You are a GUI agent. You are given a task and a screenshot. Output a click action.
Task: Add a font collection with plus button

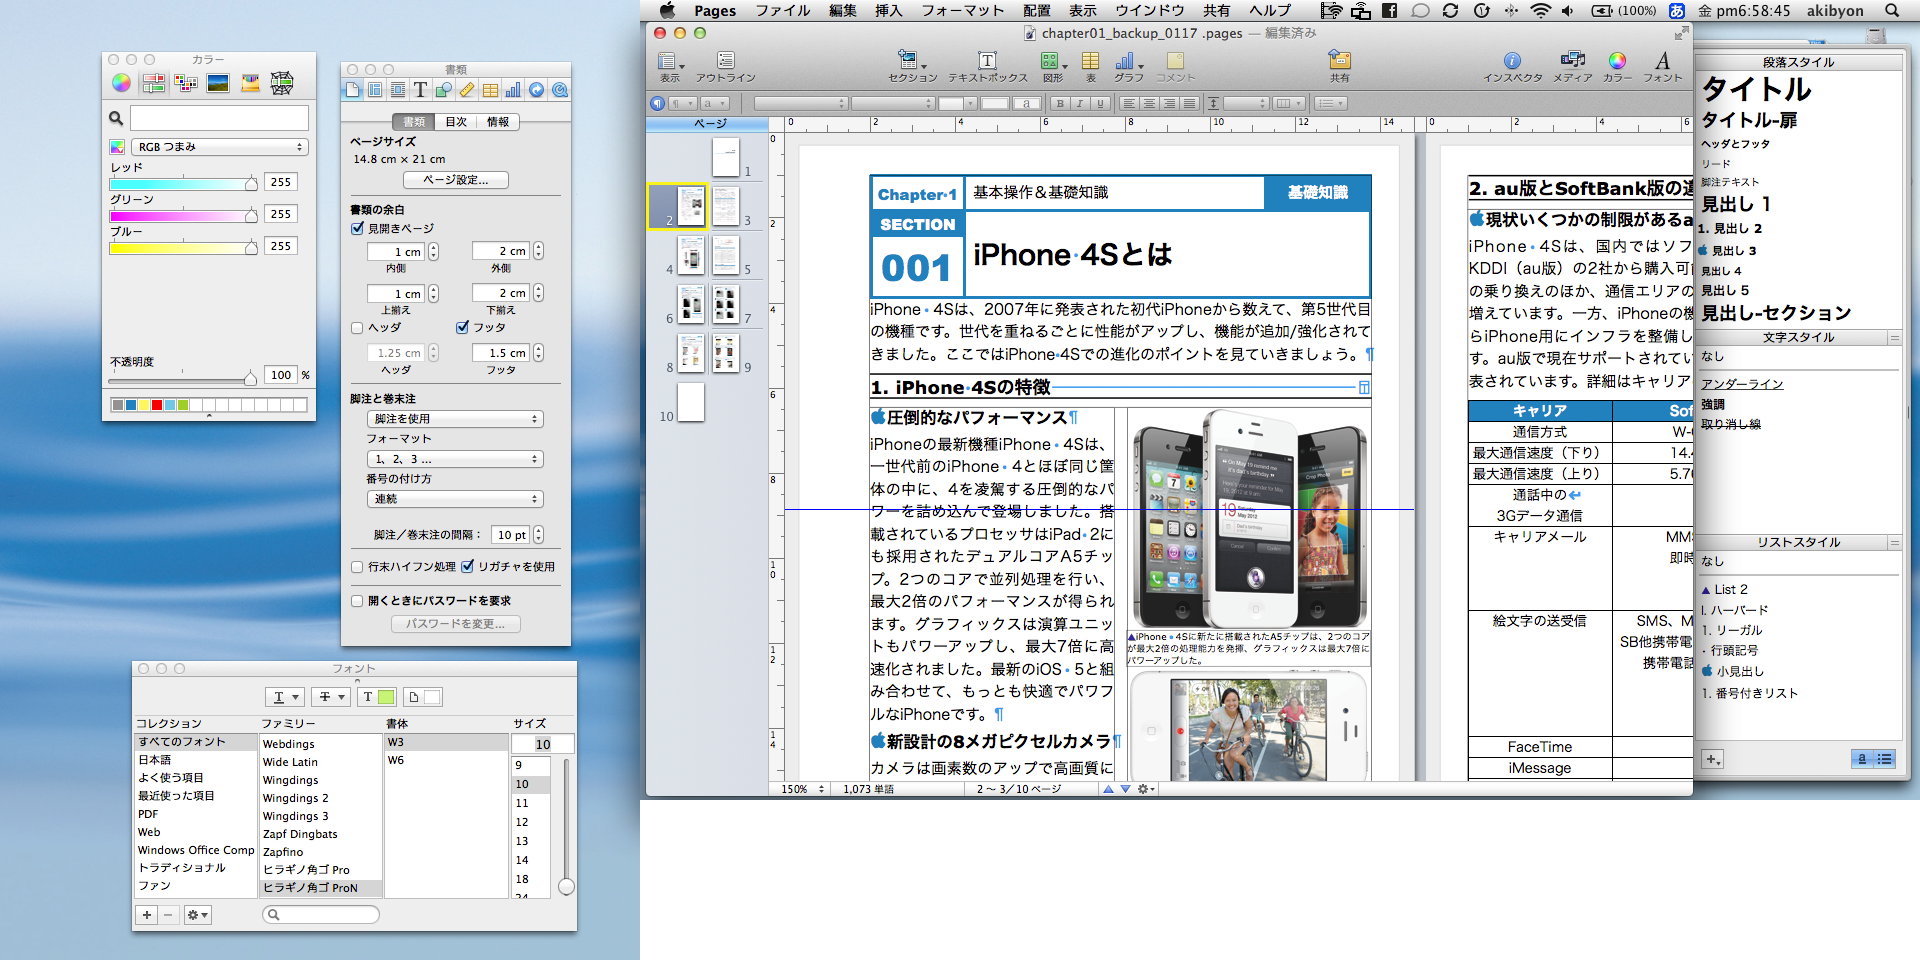pyautogui.click(x=147, y=915)
